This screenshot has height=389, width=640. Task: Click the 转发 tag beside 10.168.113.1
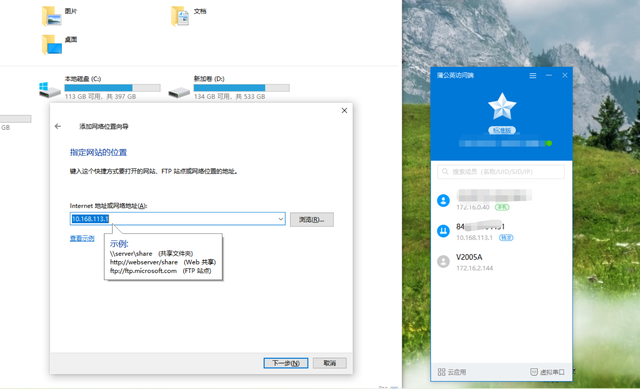click(x=506, y=238)
